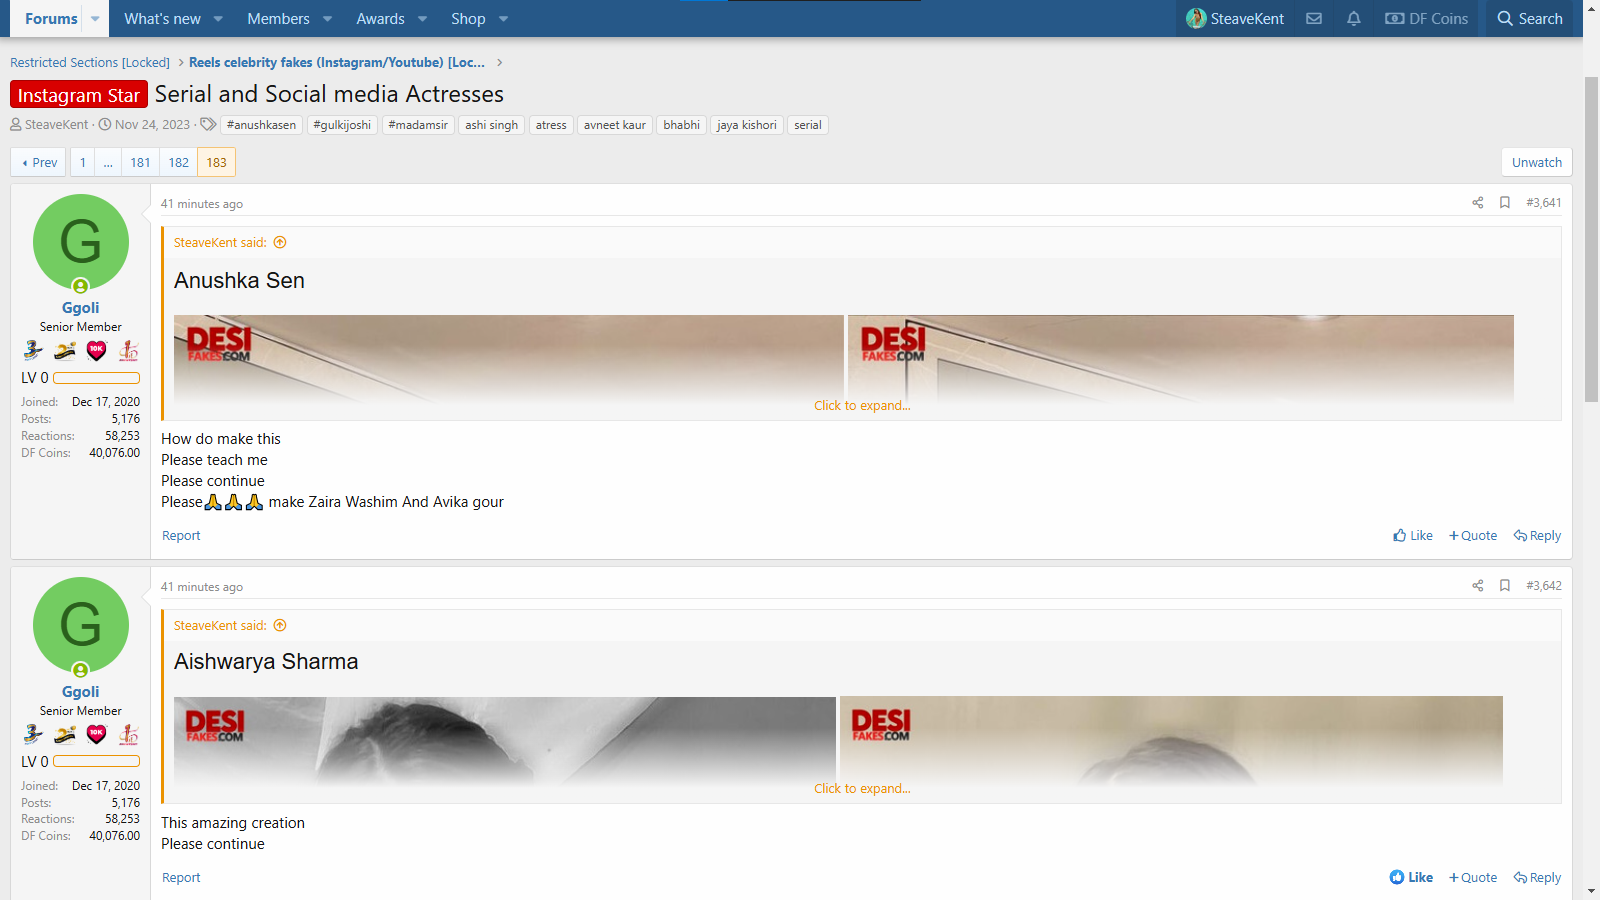The image size is (1600, 900).
Task: Quote post #3,642
Action: [x=1473, y=878]
